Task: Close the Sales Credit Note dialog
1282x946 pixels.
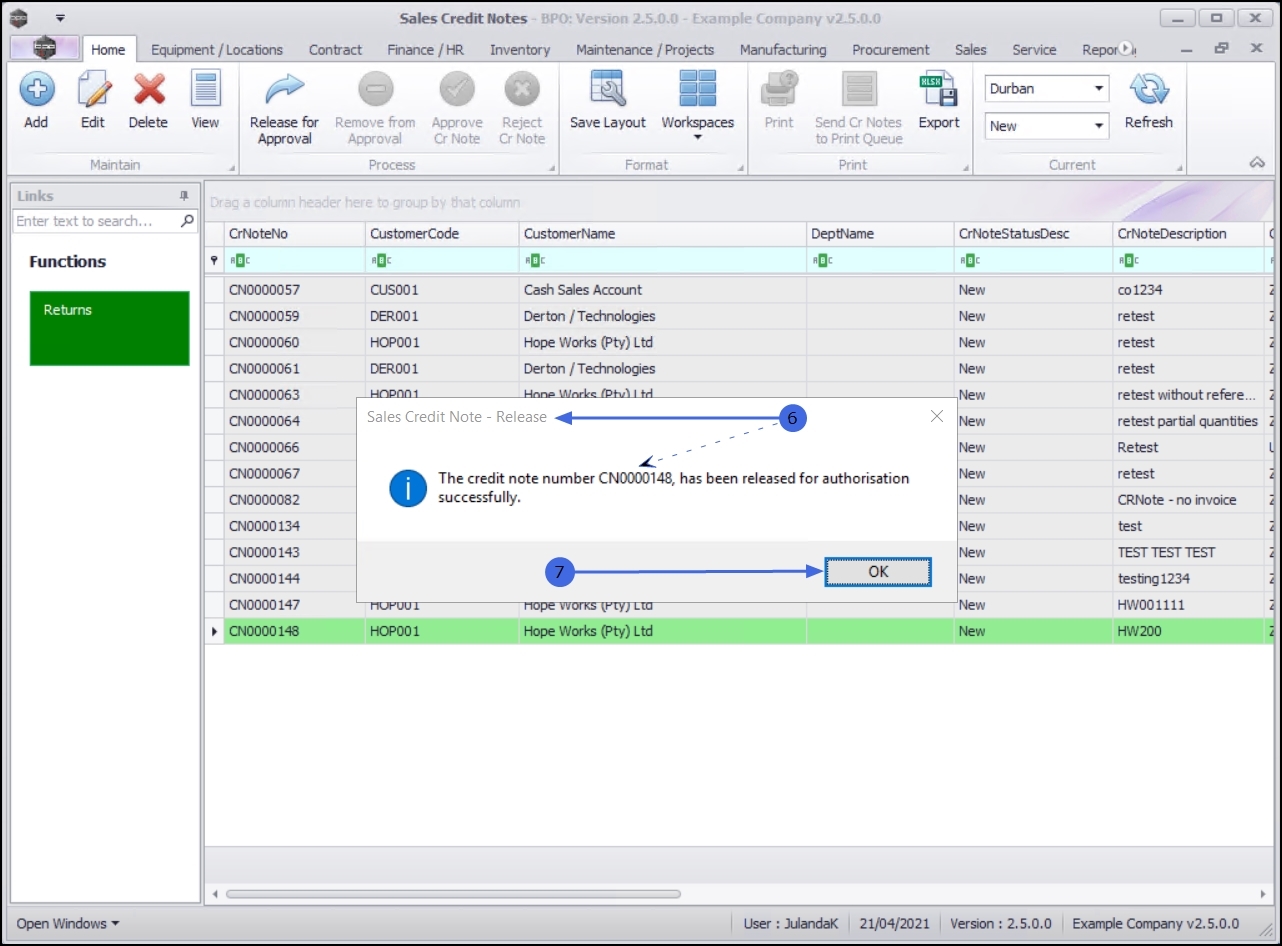Action: click(936, 416)
